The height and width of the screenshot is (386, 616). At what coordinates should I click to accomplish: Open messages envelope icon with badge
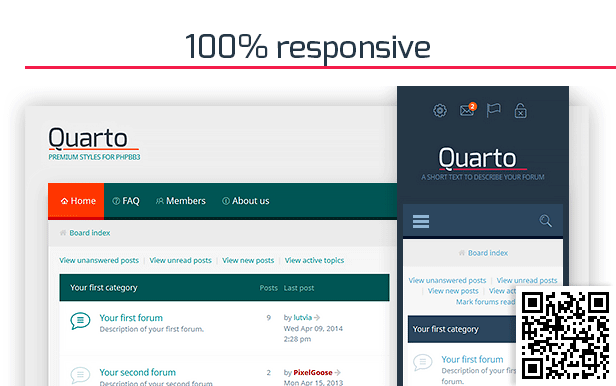pyautogui.click(x=468, y=110)
